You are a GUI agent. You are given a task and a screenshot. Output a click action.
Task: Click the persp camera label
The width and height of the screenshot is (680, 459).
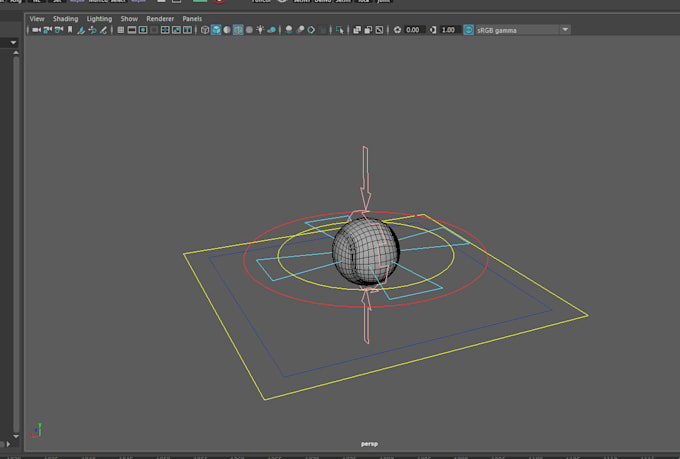pyautogui.click(x=369, y=444)
